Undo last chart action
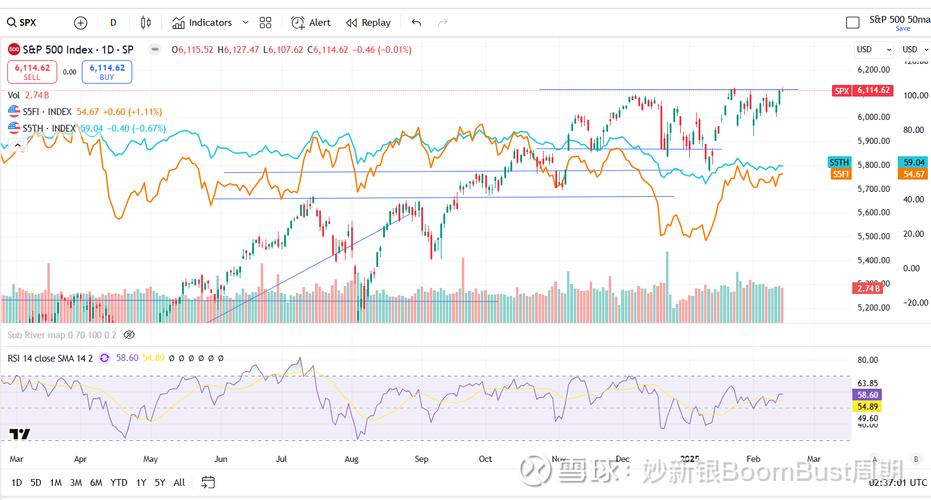The width and height of the screenshot is (931, 500). [x=416, y=23]
